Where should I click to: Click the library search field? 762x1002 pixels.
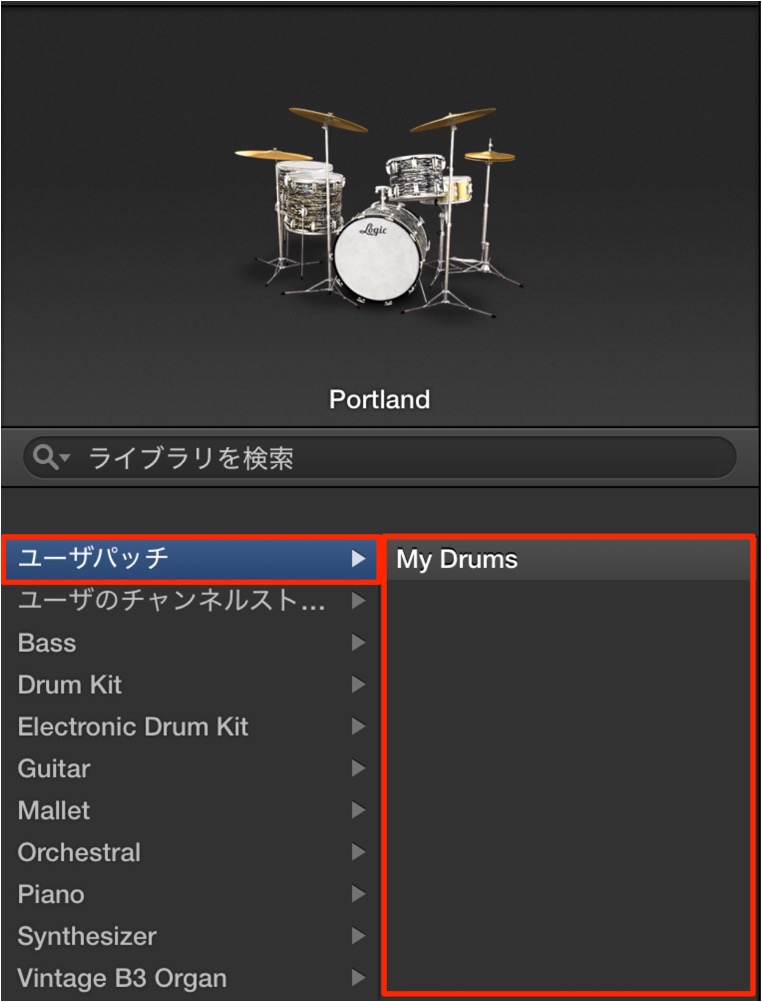pos(380,458)
